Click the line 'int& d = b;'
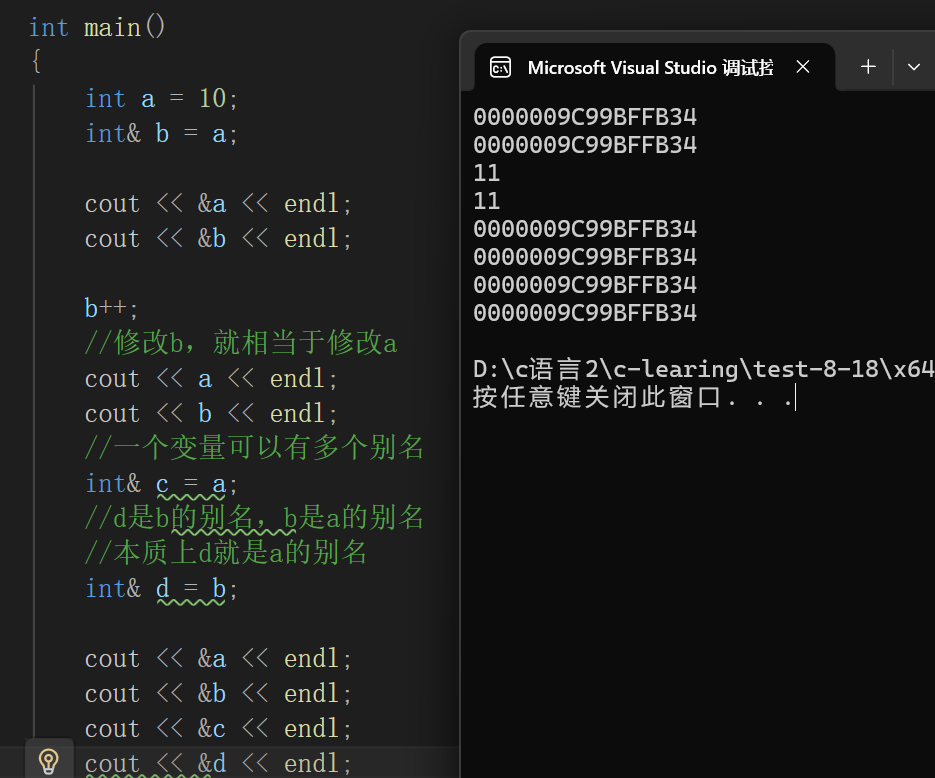The width and height of the screenshot is (935, 778). pos(161,588)
